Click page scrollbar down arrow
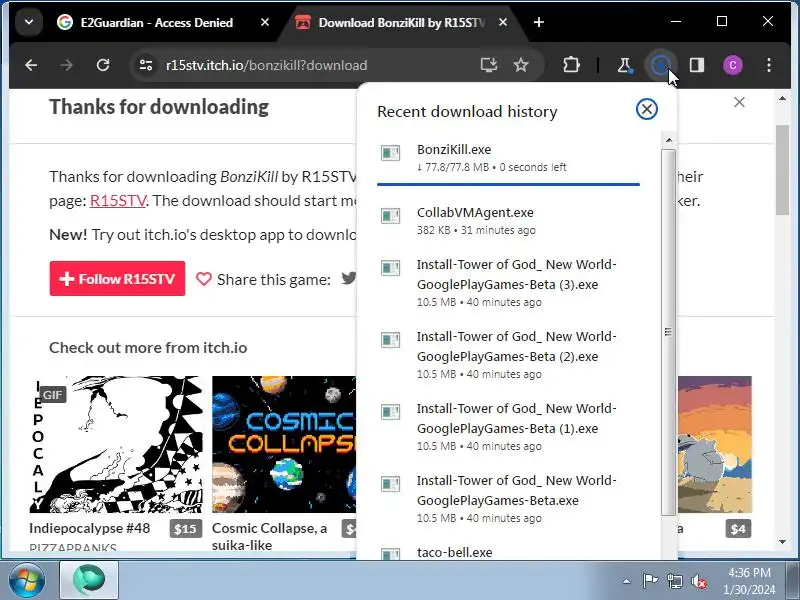Viewport: 800px width, 600px height. (783, 542)
